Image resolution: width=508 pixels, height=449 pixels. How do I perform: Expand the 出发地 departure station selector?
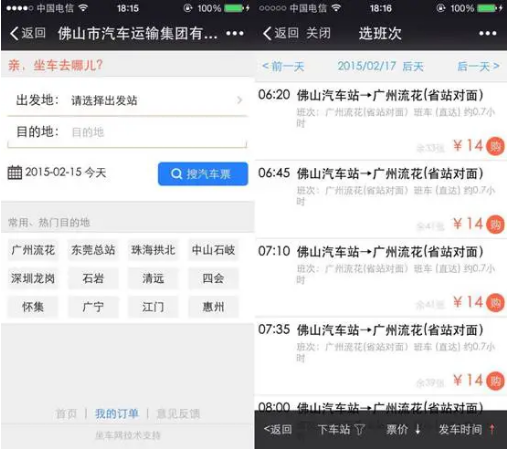[x=127, y=100]
